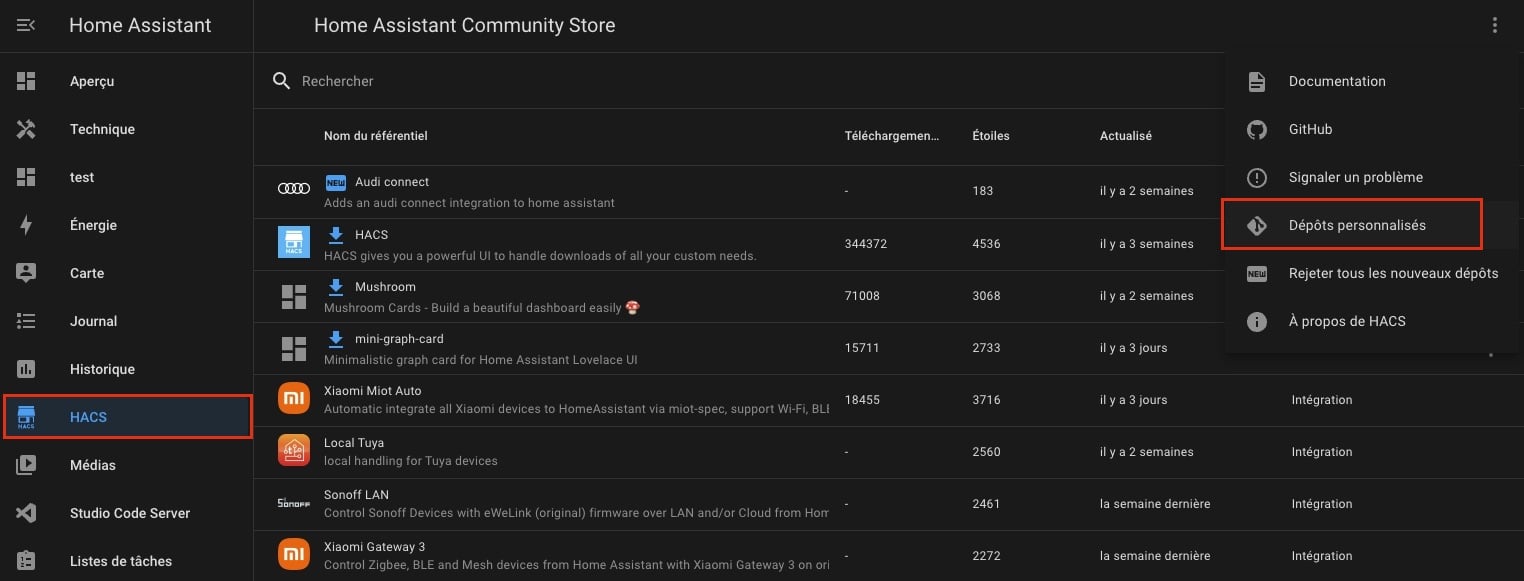Click Intégration in the Local Tuya row
Image resolution: width=1524 pixels, height=581 pixels.
(1322, 452)
